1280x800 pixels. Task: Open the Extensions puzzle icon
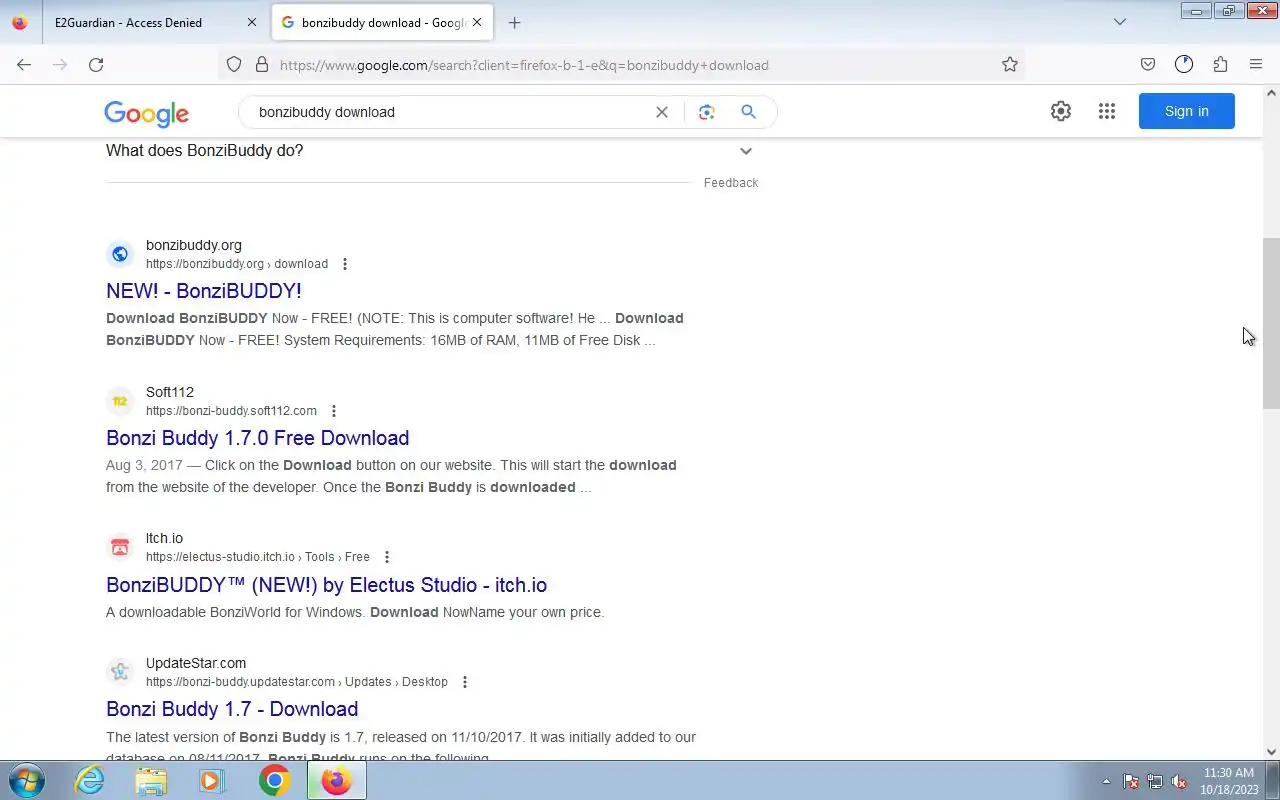1220,65
